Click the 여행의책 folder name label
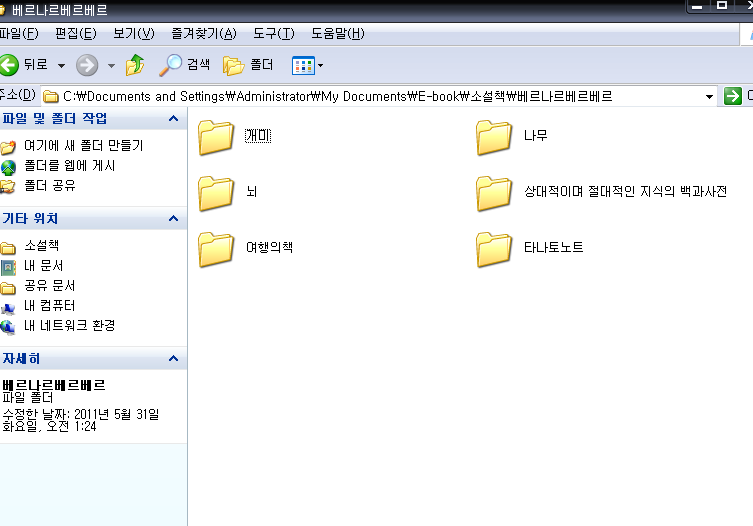Viewport: 753px width, 526px height. pyautogui.click(x=269, y=247)
